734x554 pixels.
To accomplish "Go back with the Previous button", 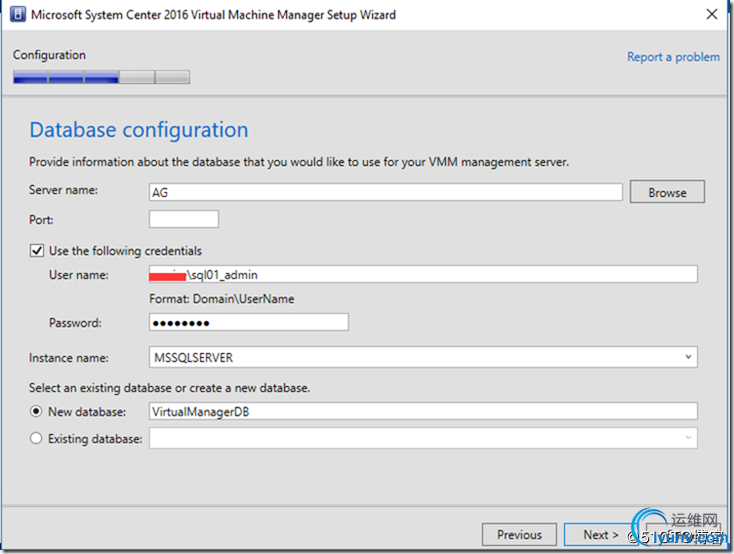I will pyautogui.click(x=519, y=535).
